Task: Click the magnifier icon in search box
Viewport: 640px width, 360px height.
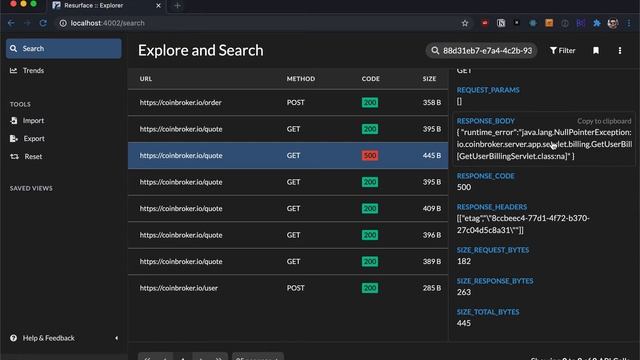Action: coord(435,51)
